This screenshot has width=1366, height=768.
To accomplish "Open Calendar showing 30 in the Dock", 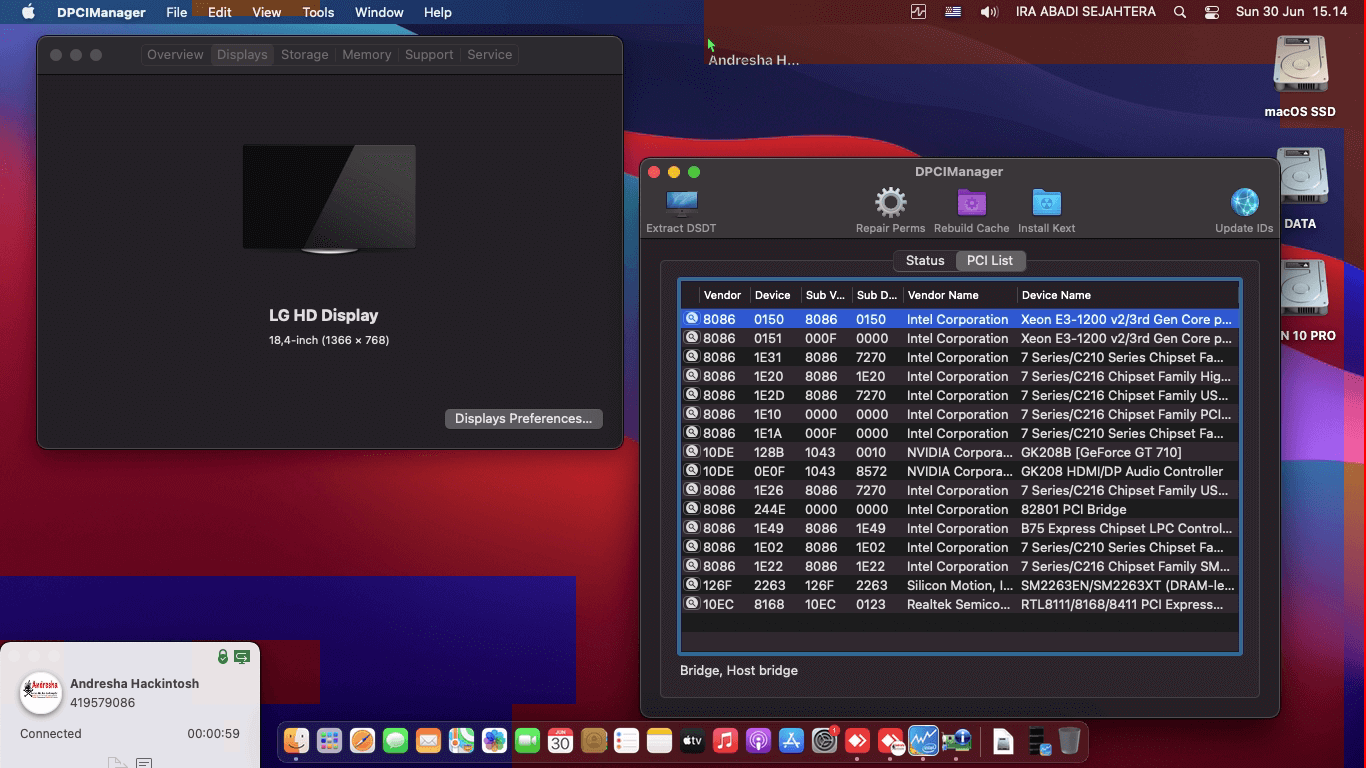I will tap(560, 741).
